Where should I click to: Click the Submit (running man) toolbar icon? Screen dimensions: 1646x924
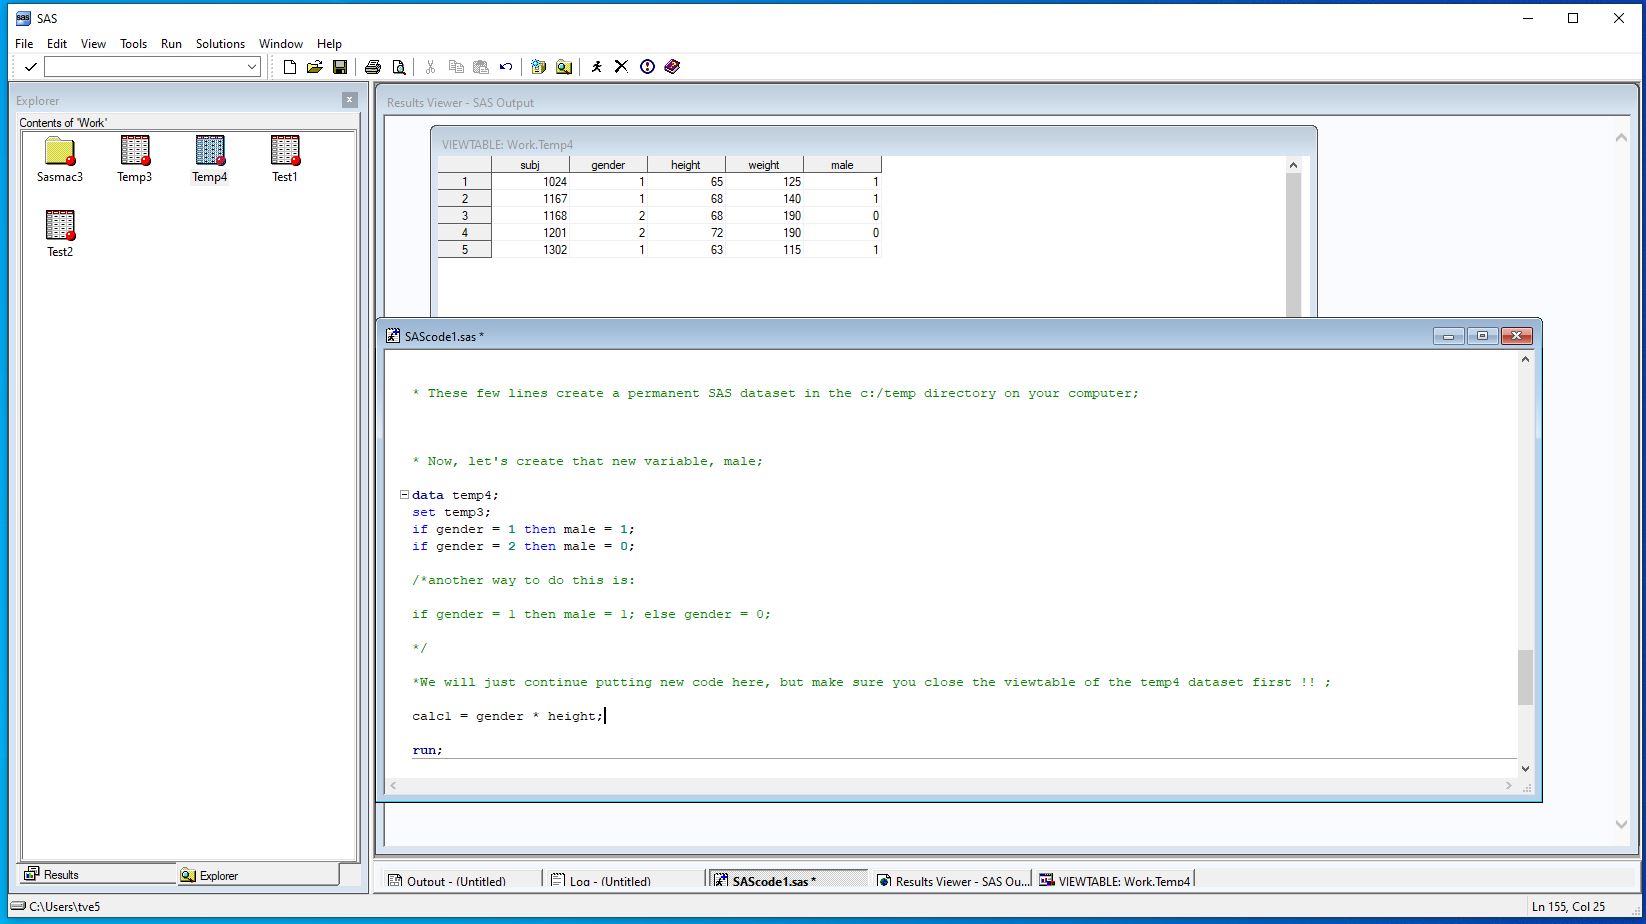tap(597, 67)
